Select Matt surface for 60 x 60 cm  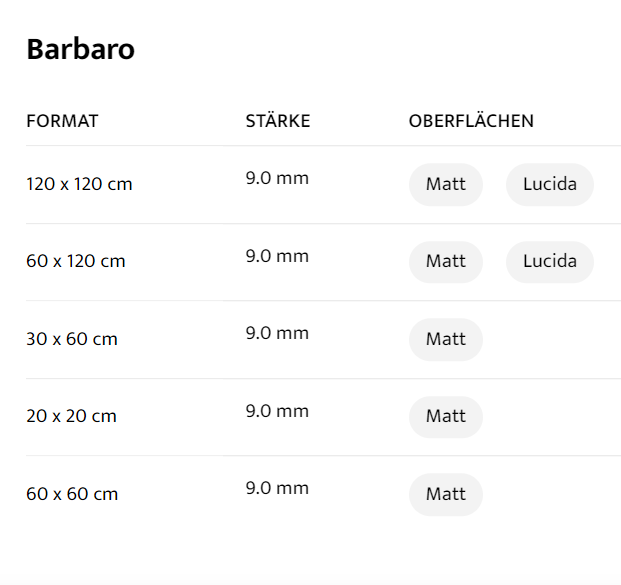(445, 494)
